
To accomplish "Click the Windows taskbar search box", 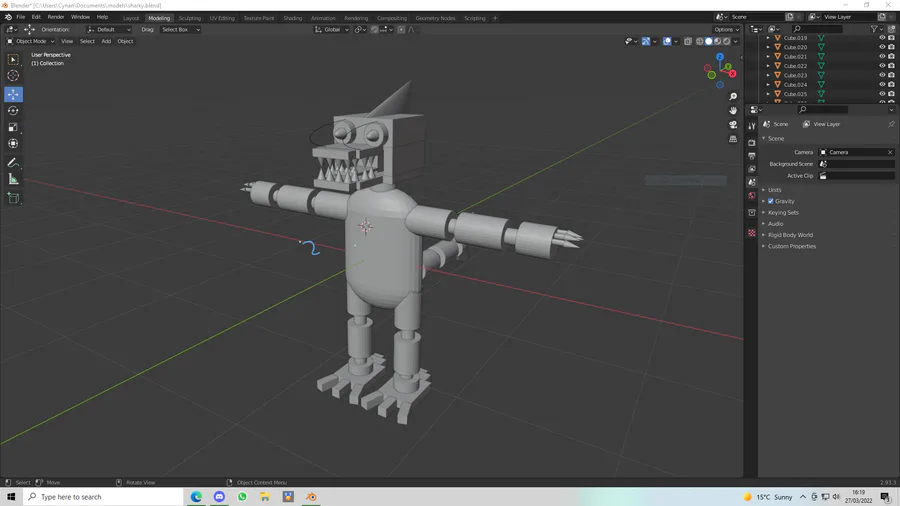I will coord(103,497).
